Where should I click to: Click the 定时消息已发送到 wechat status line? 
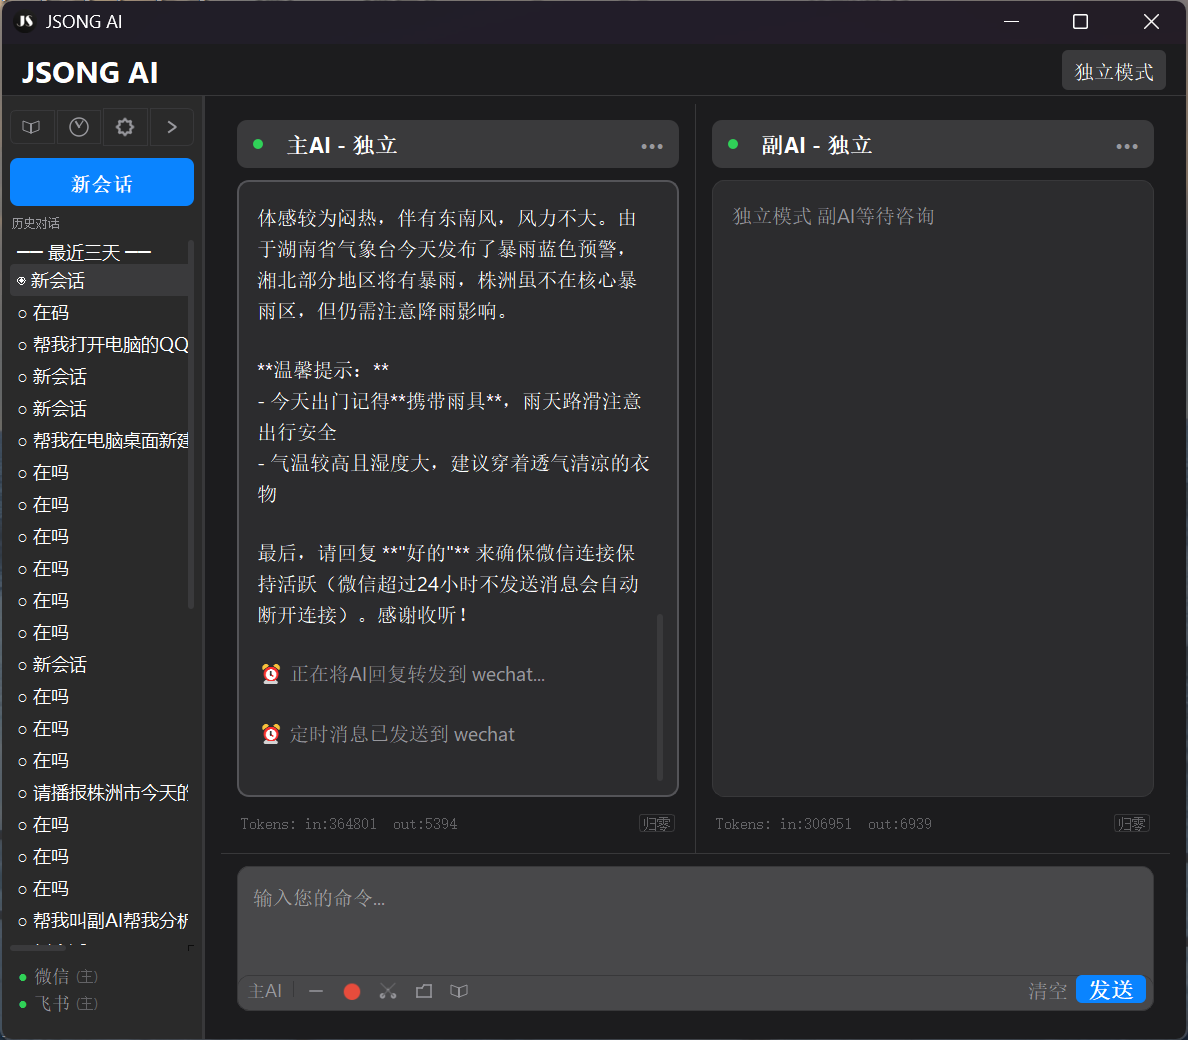[x=402, y=734]
